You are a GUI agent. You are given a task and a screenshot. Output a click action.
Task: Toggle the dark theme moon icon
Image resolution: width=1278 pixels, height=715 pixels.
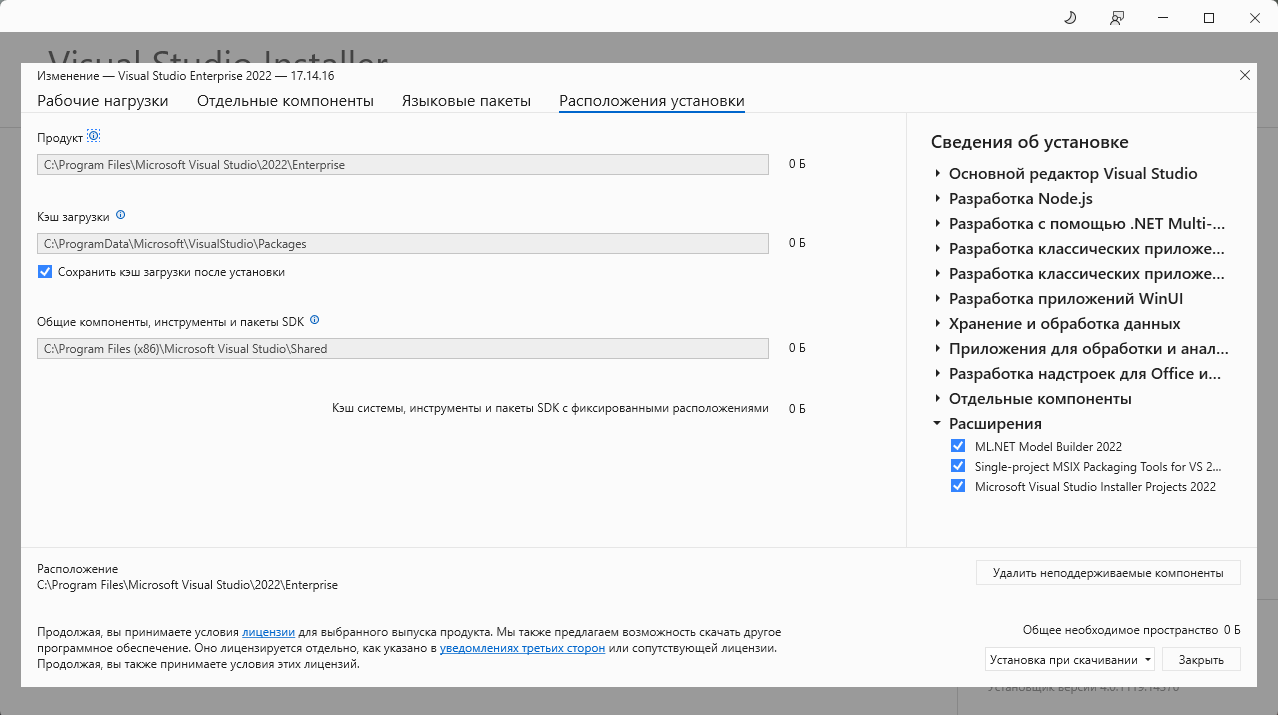[1070, 18]
